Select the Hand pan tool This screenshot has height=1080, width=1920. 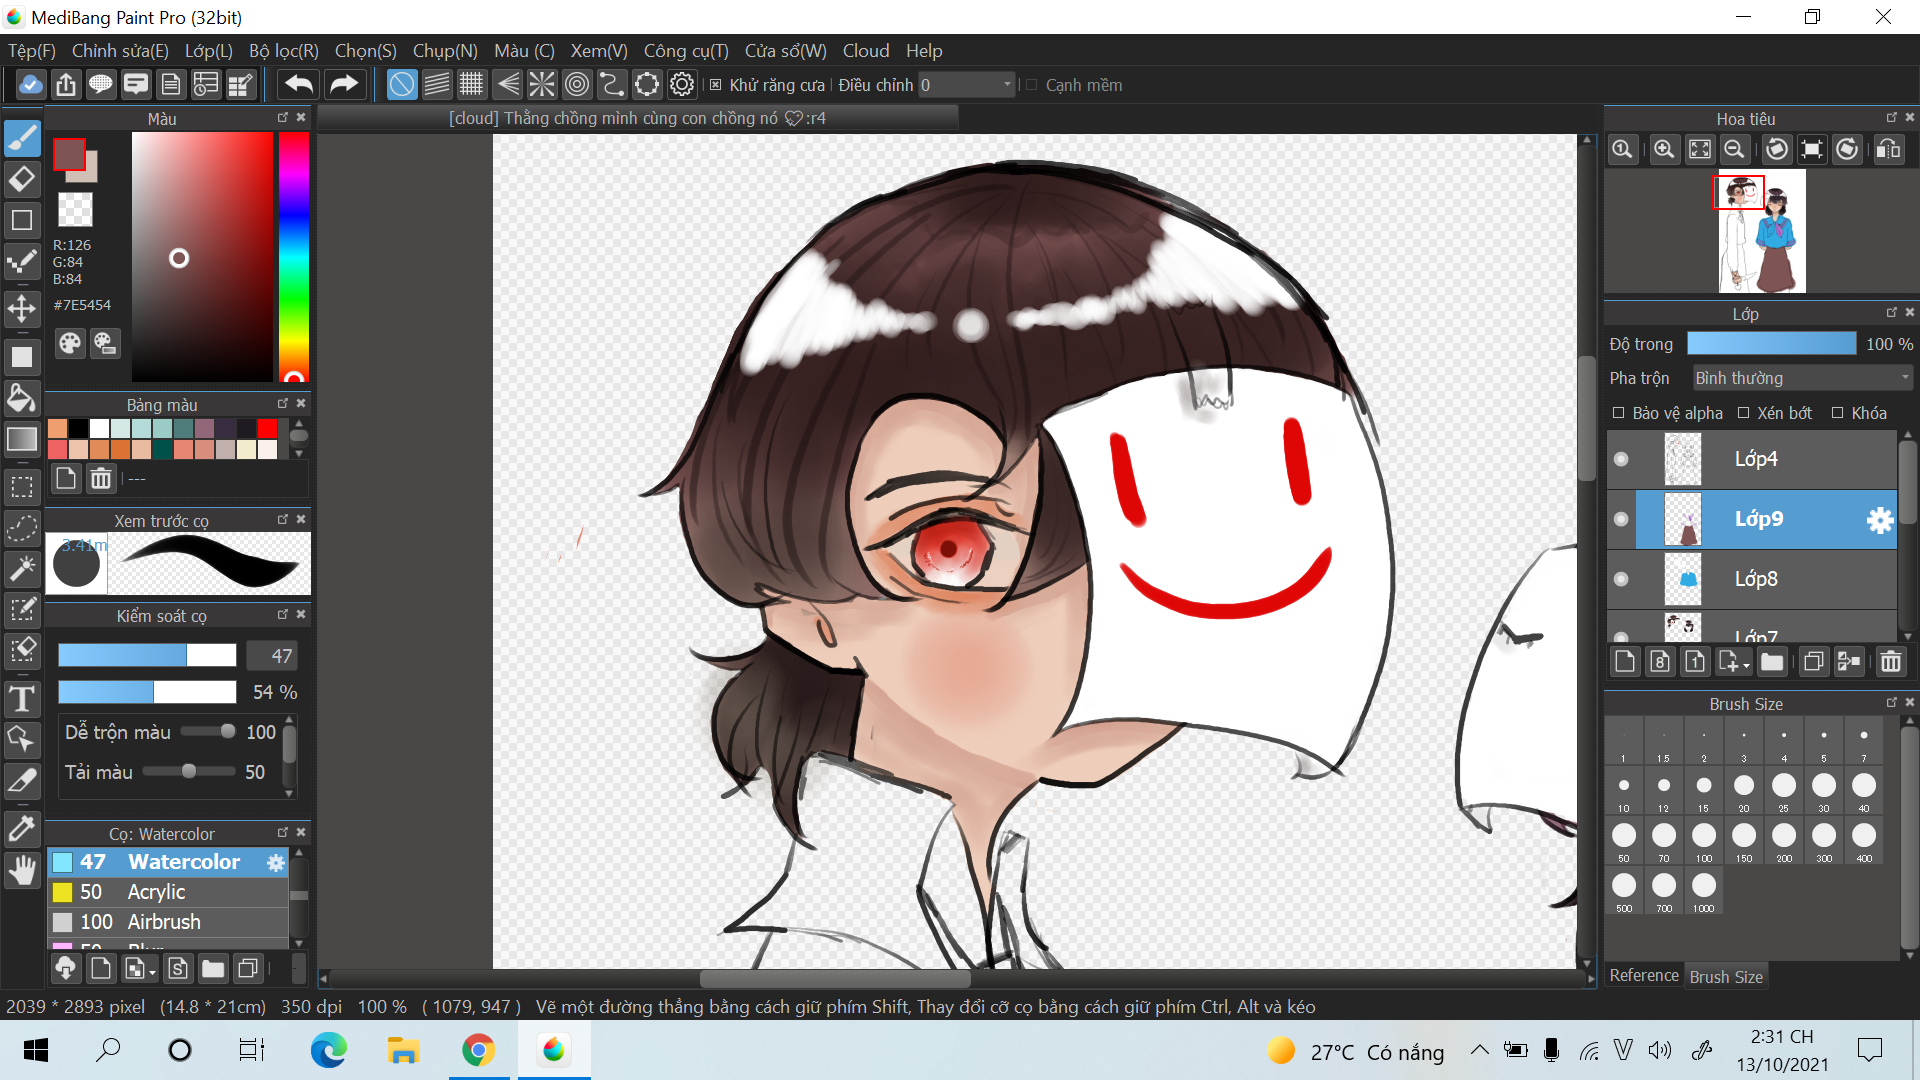point(22,871)
